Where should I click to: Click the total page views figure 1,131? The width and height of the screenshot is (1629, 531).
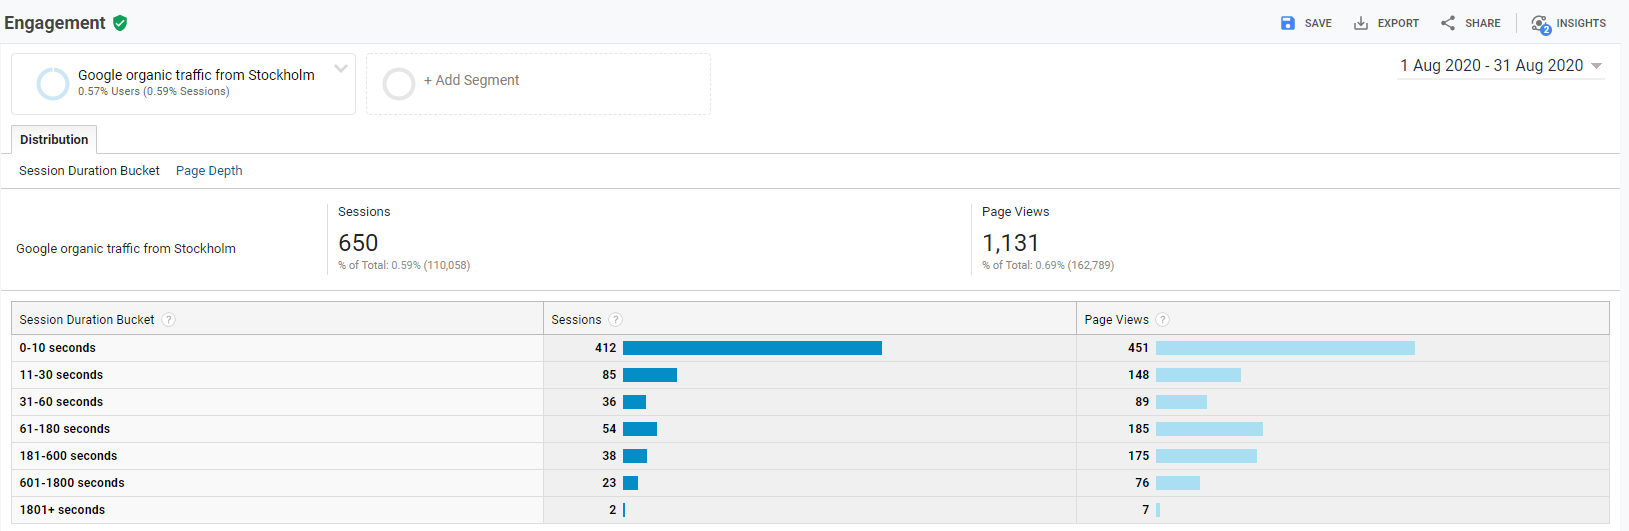click(1011, 243)
